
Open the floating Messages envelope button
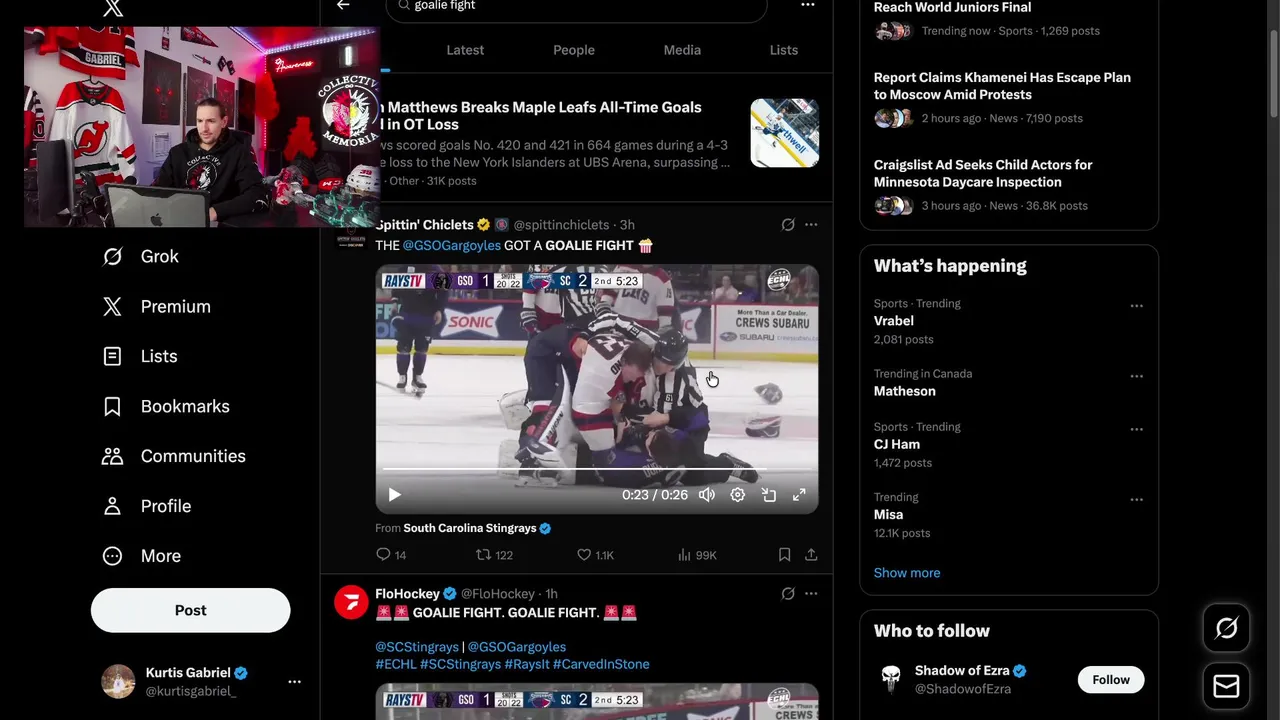pyautogui.click(x=1227, y=686)
